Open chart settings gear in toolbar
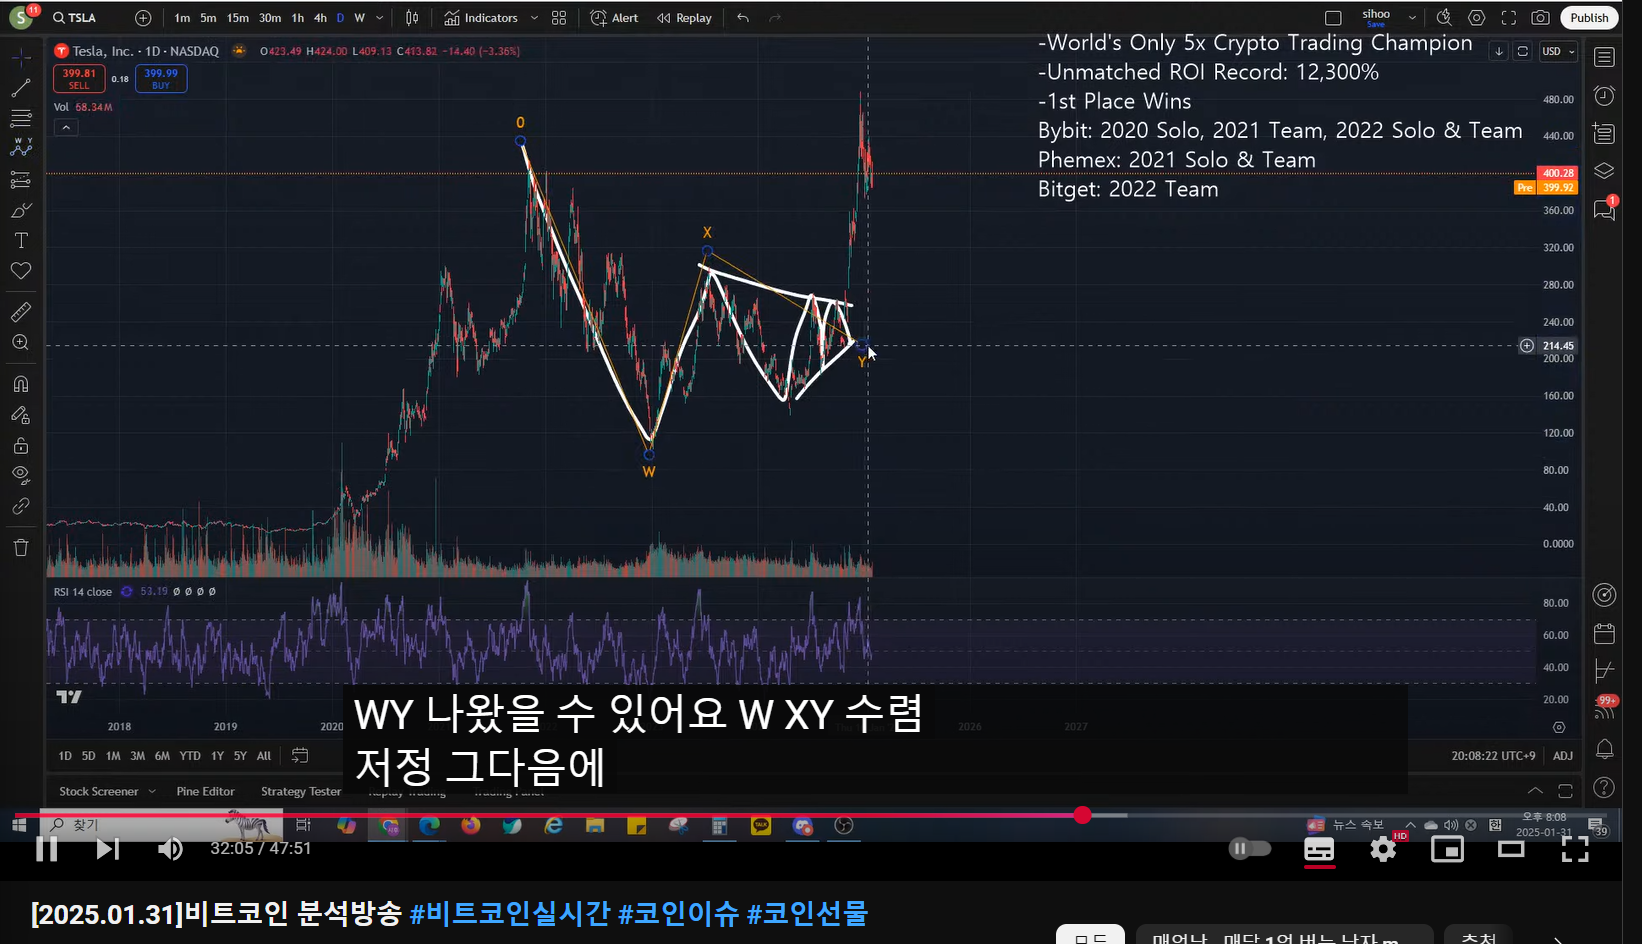1642x944 pixels. (x=1477, y=18)
